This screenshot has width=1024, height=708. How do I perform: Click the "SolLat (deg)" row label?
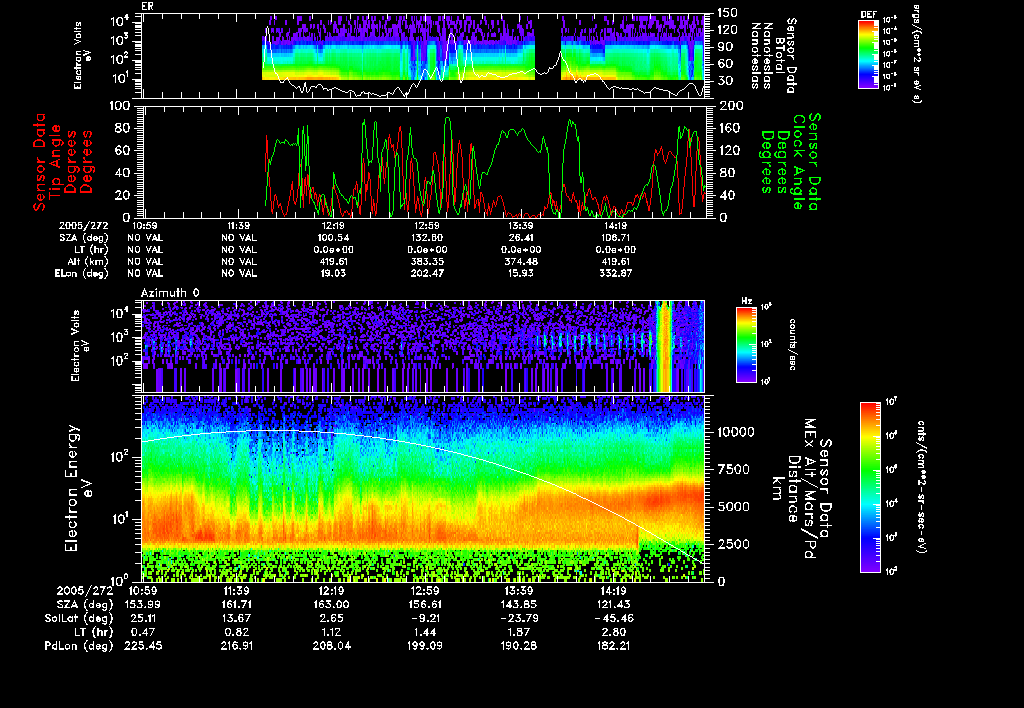[x=79, y=619]
